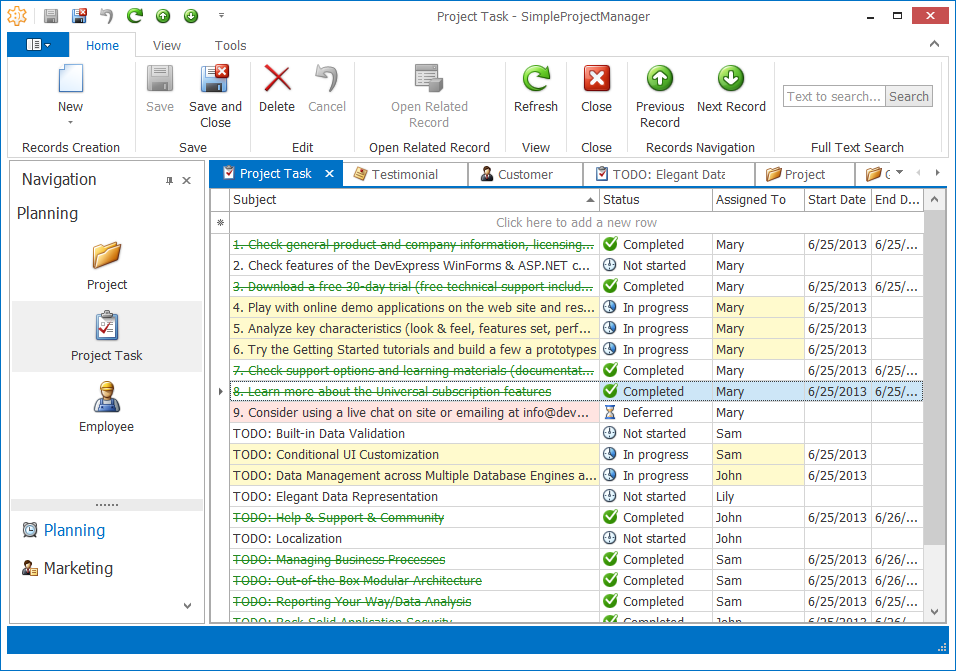This screenshot has width=956, height=671.
Task: Click grid scrollbar up arrow
Action: point(934,200)
